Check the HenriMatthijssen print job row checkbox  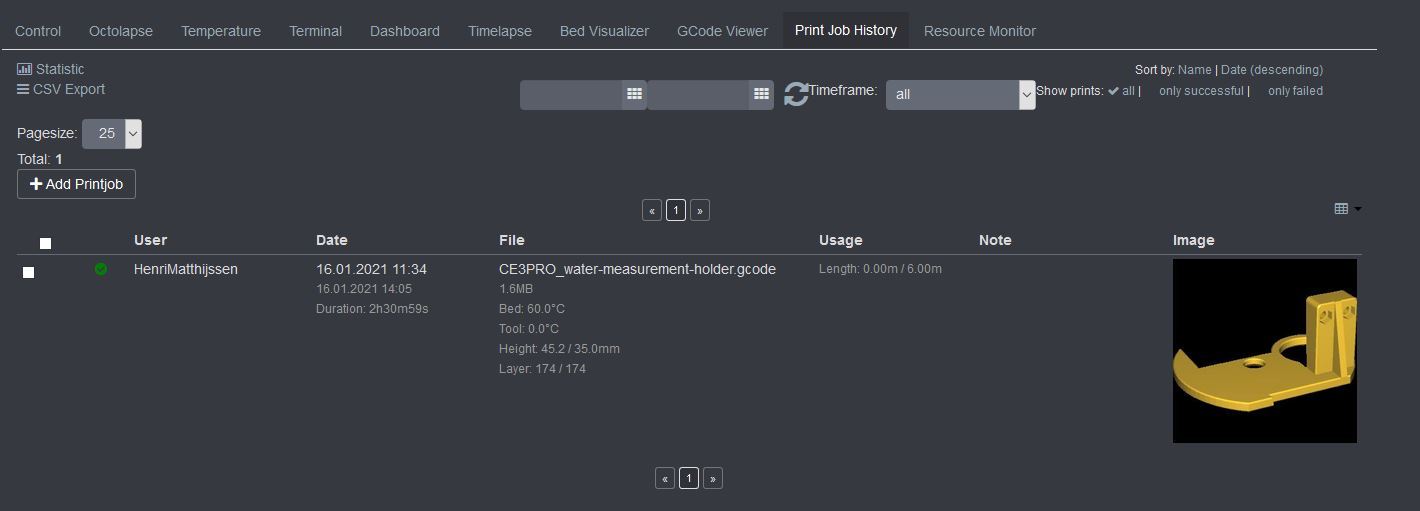(28, 272)
